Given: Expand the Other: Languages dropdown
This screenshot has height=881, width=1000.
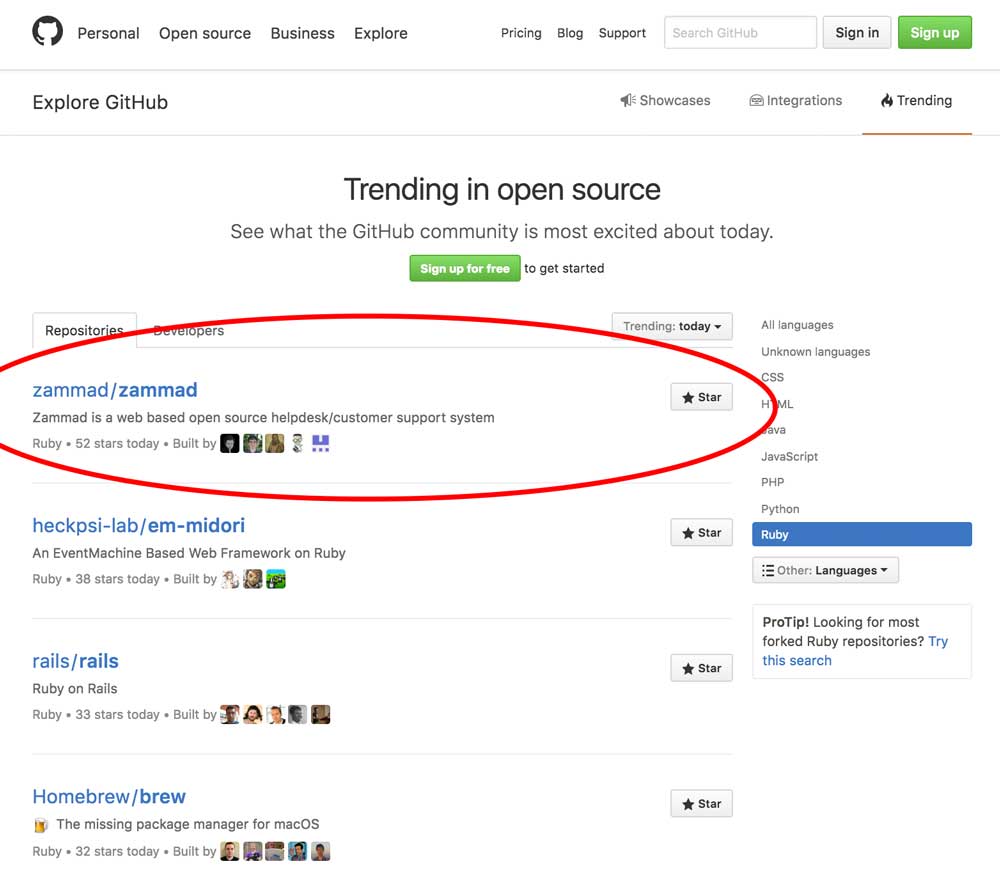Looking at the screenshot, I should tap(825, 570).
